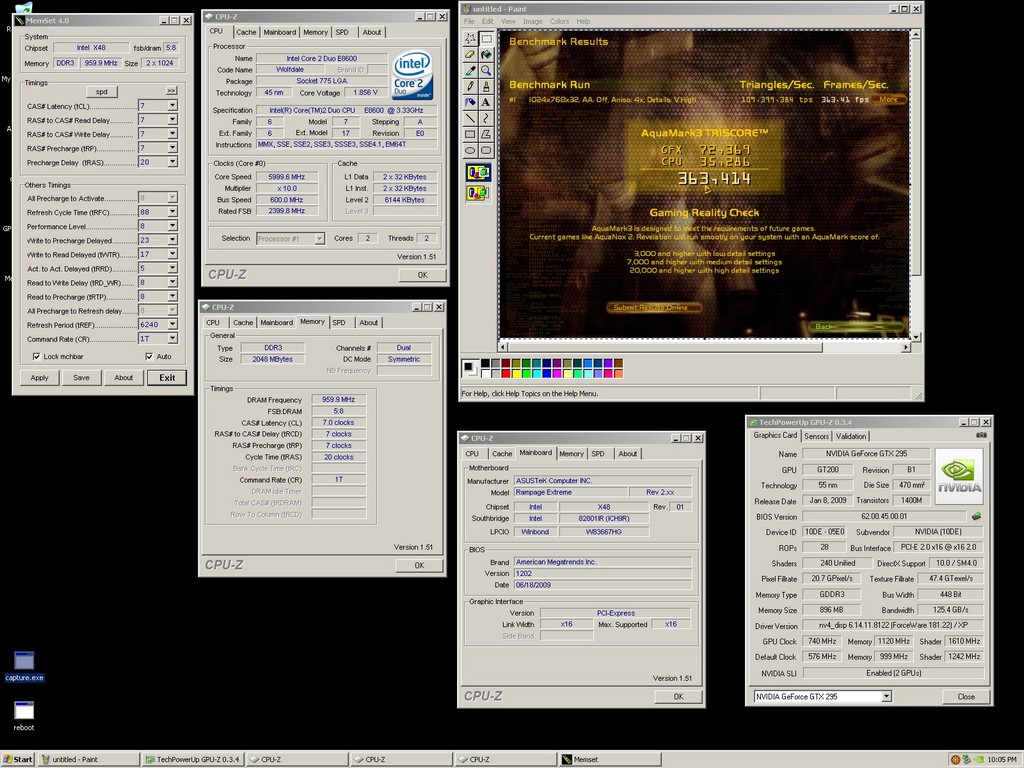Select the Free-Form Select tool in Paint

click(470, 39)
